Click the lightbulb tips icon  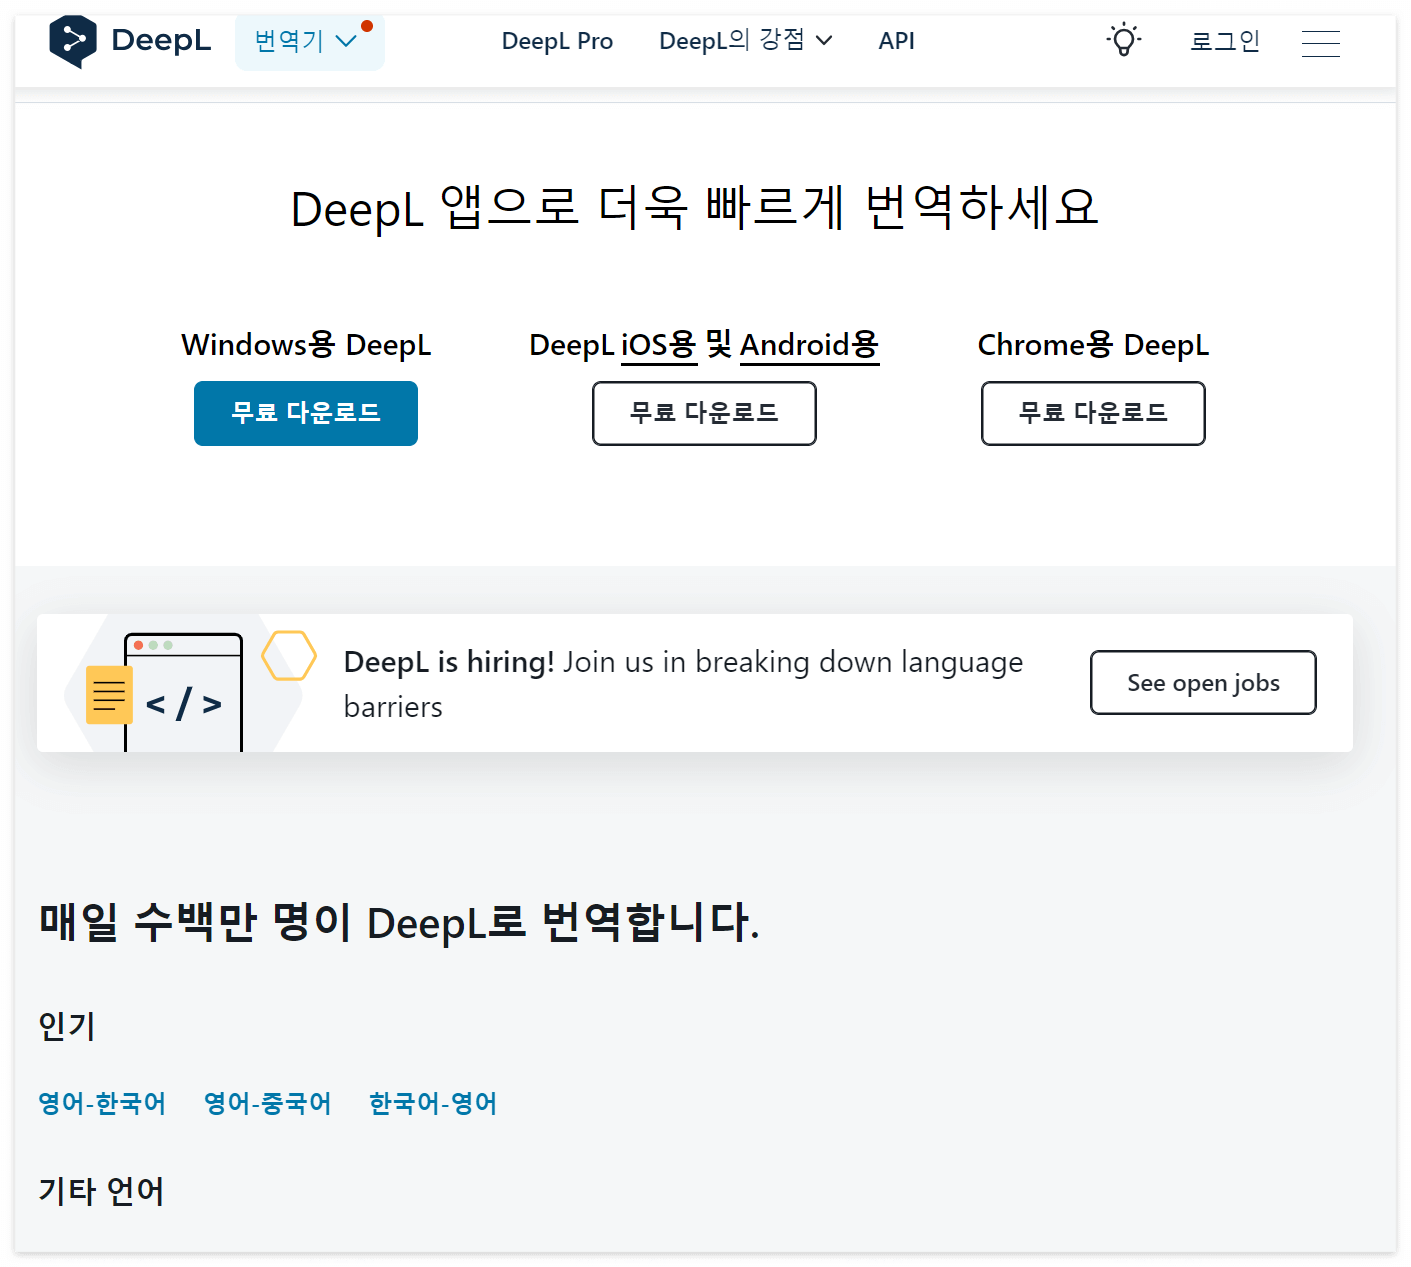pyautogui.click(x=1124, y=40)
